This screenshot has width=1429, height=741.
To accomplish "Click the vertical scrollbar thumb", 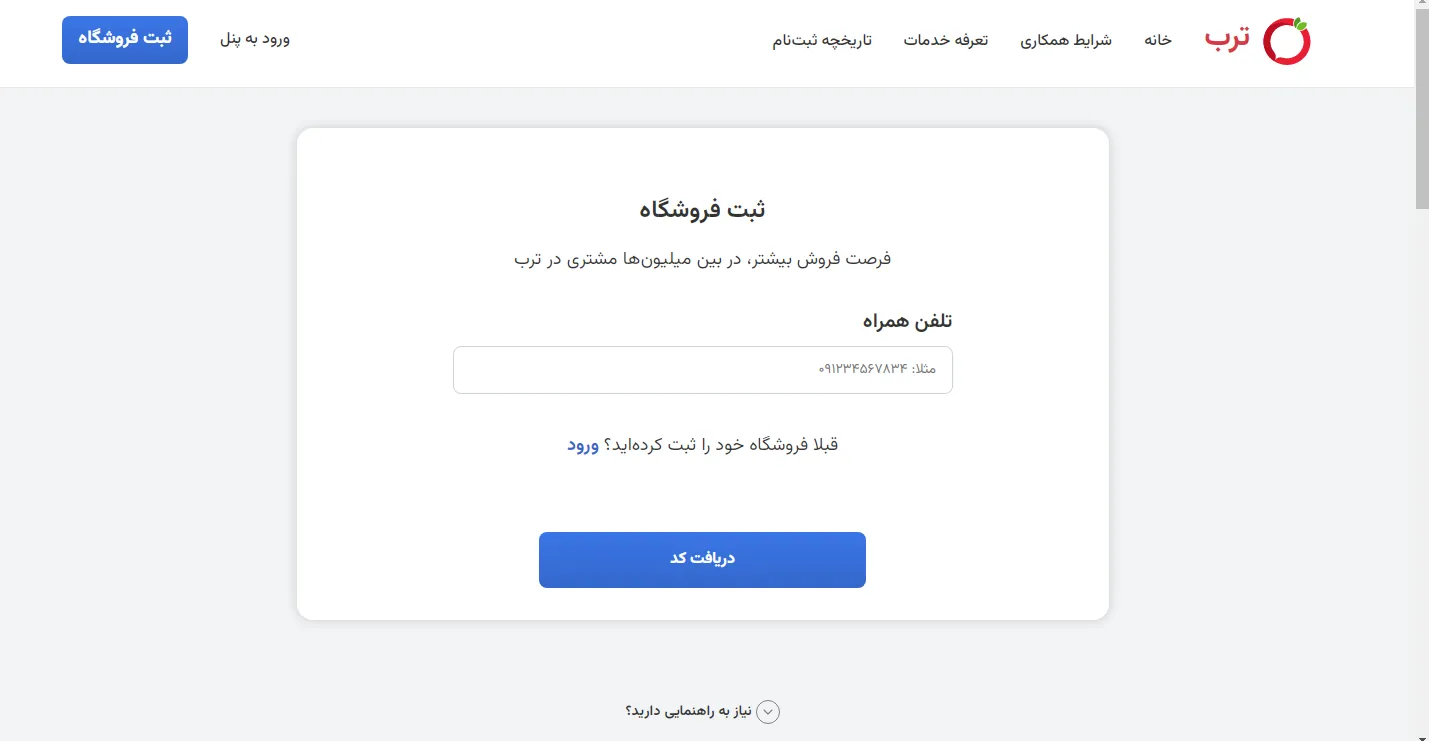I will pos(1421,110).
